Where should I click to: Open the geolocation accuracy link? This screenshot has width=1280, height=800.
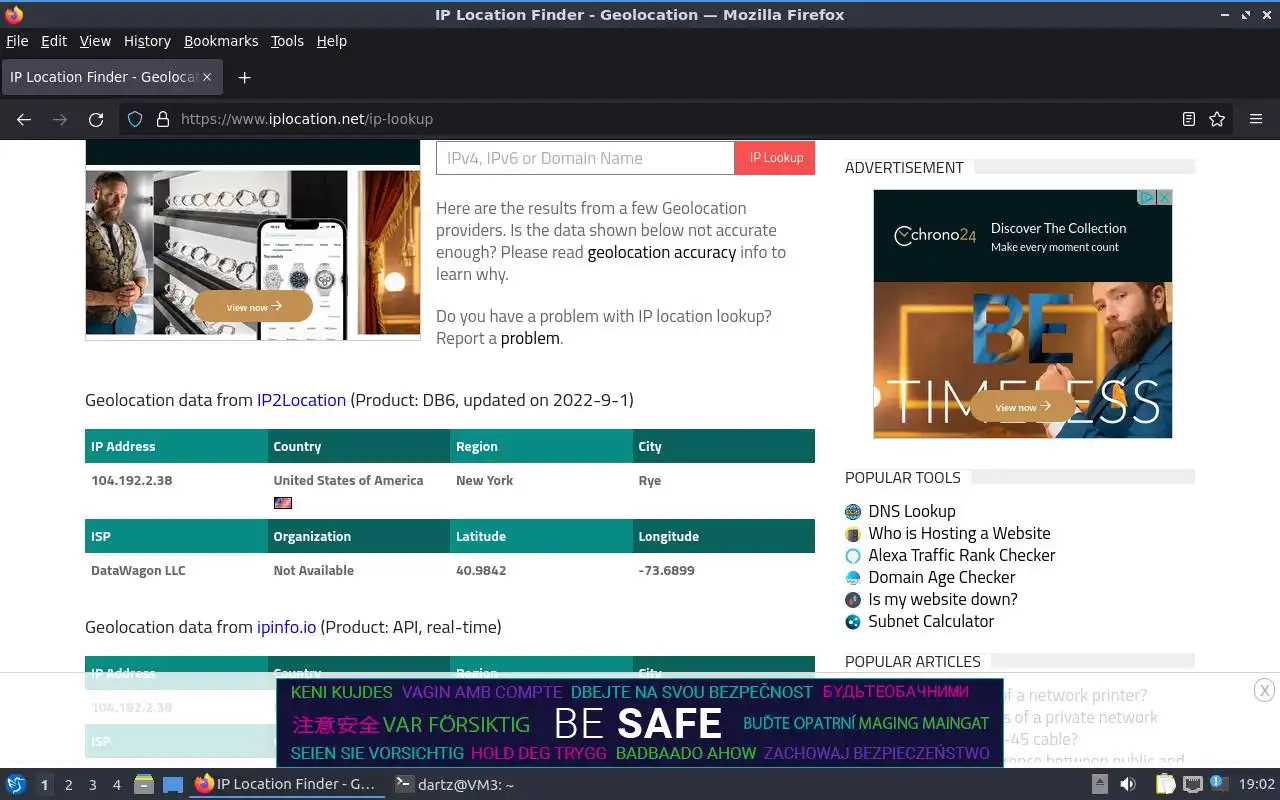(662, 252)
